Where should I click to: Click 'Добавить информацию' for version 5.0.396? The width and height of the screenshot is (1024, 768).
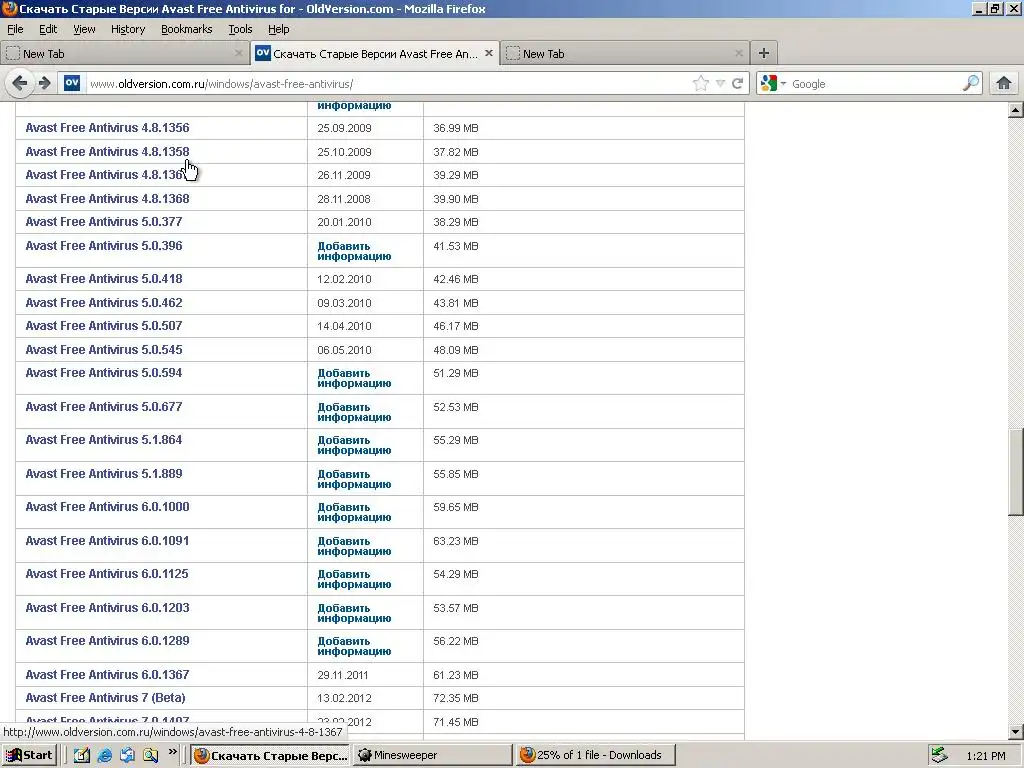(354, 251)
